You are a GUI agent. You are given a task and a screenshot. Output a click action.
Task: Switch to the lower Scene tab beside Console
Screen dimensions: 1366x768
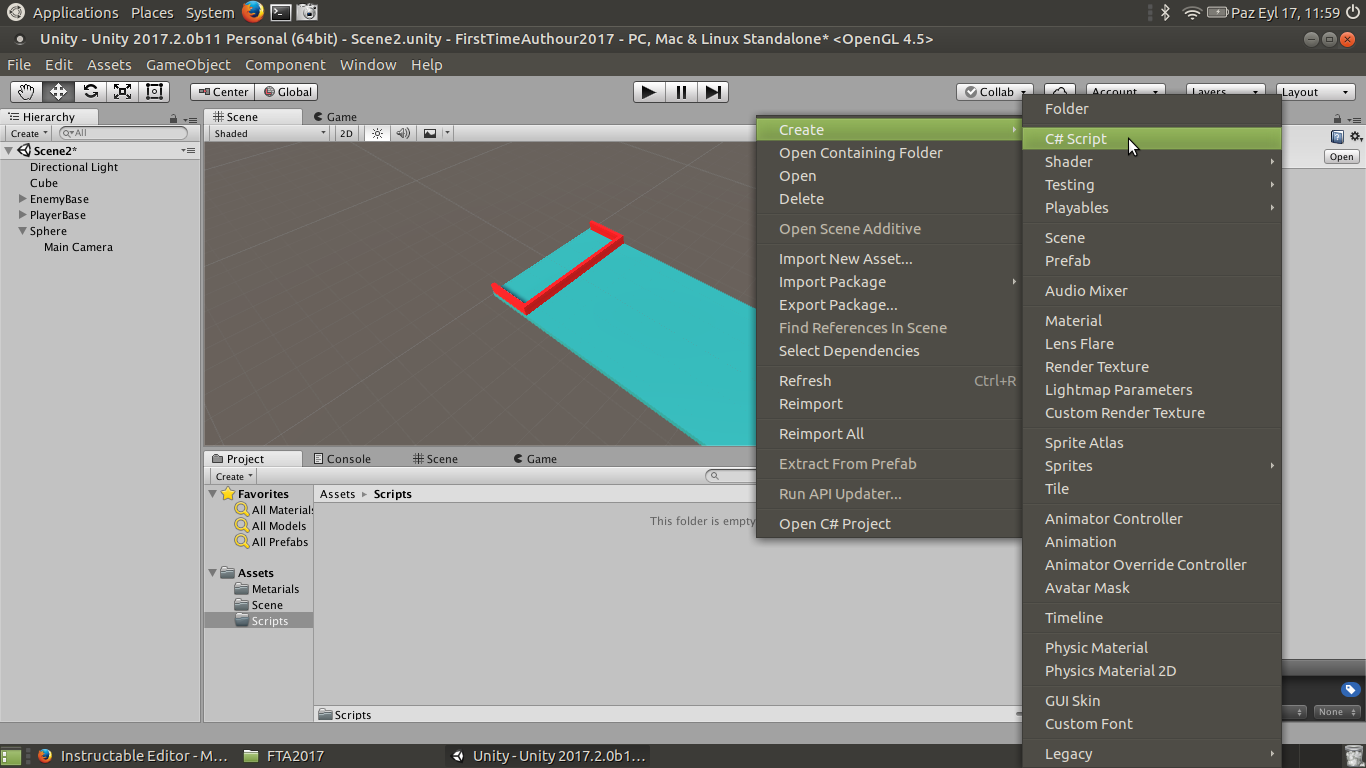435,459
